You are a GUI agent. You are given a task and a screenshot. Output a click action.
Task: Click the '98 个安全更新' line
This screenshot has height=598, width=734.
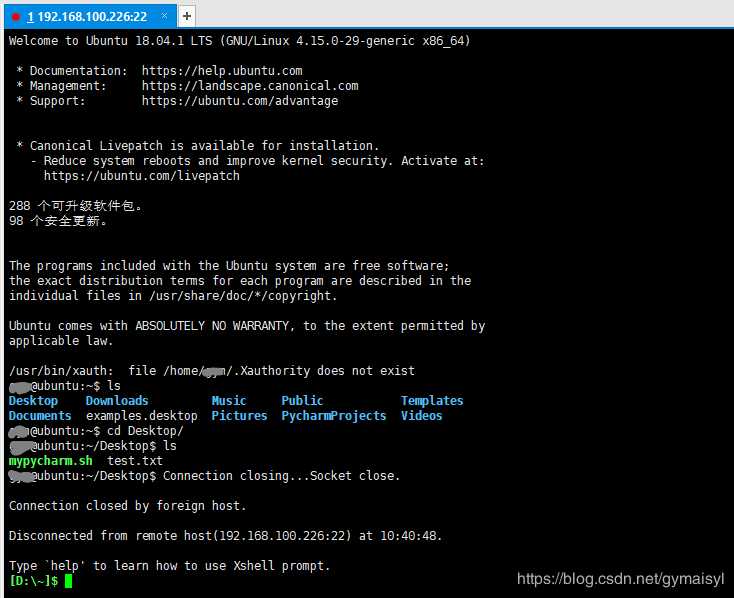58,221
